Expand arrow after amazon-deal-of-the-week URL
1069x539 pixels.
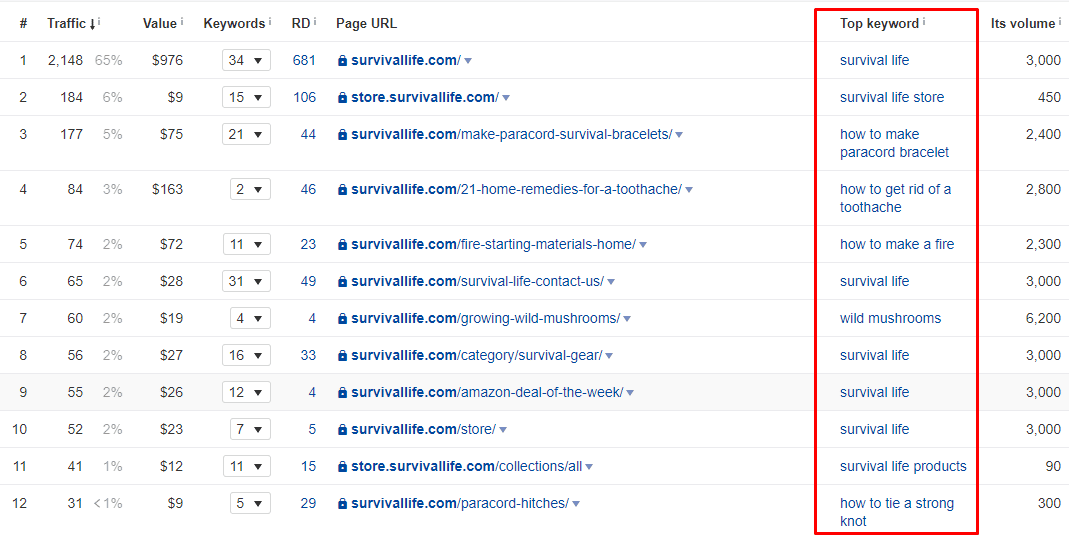tap(630, 393)
